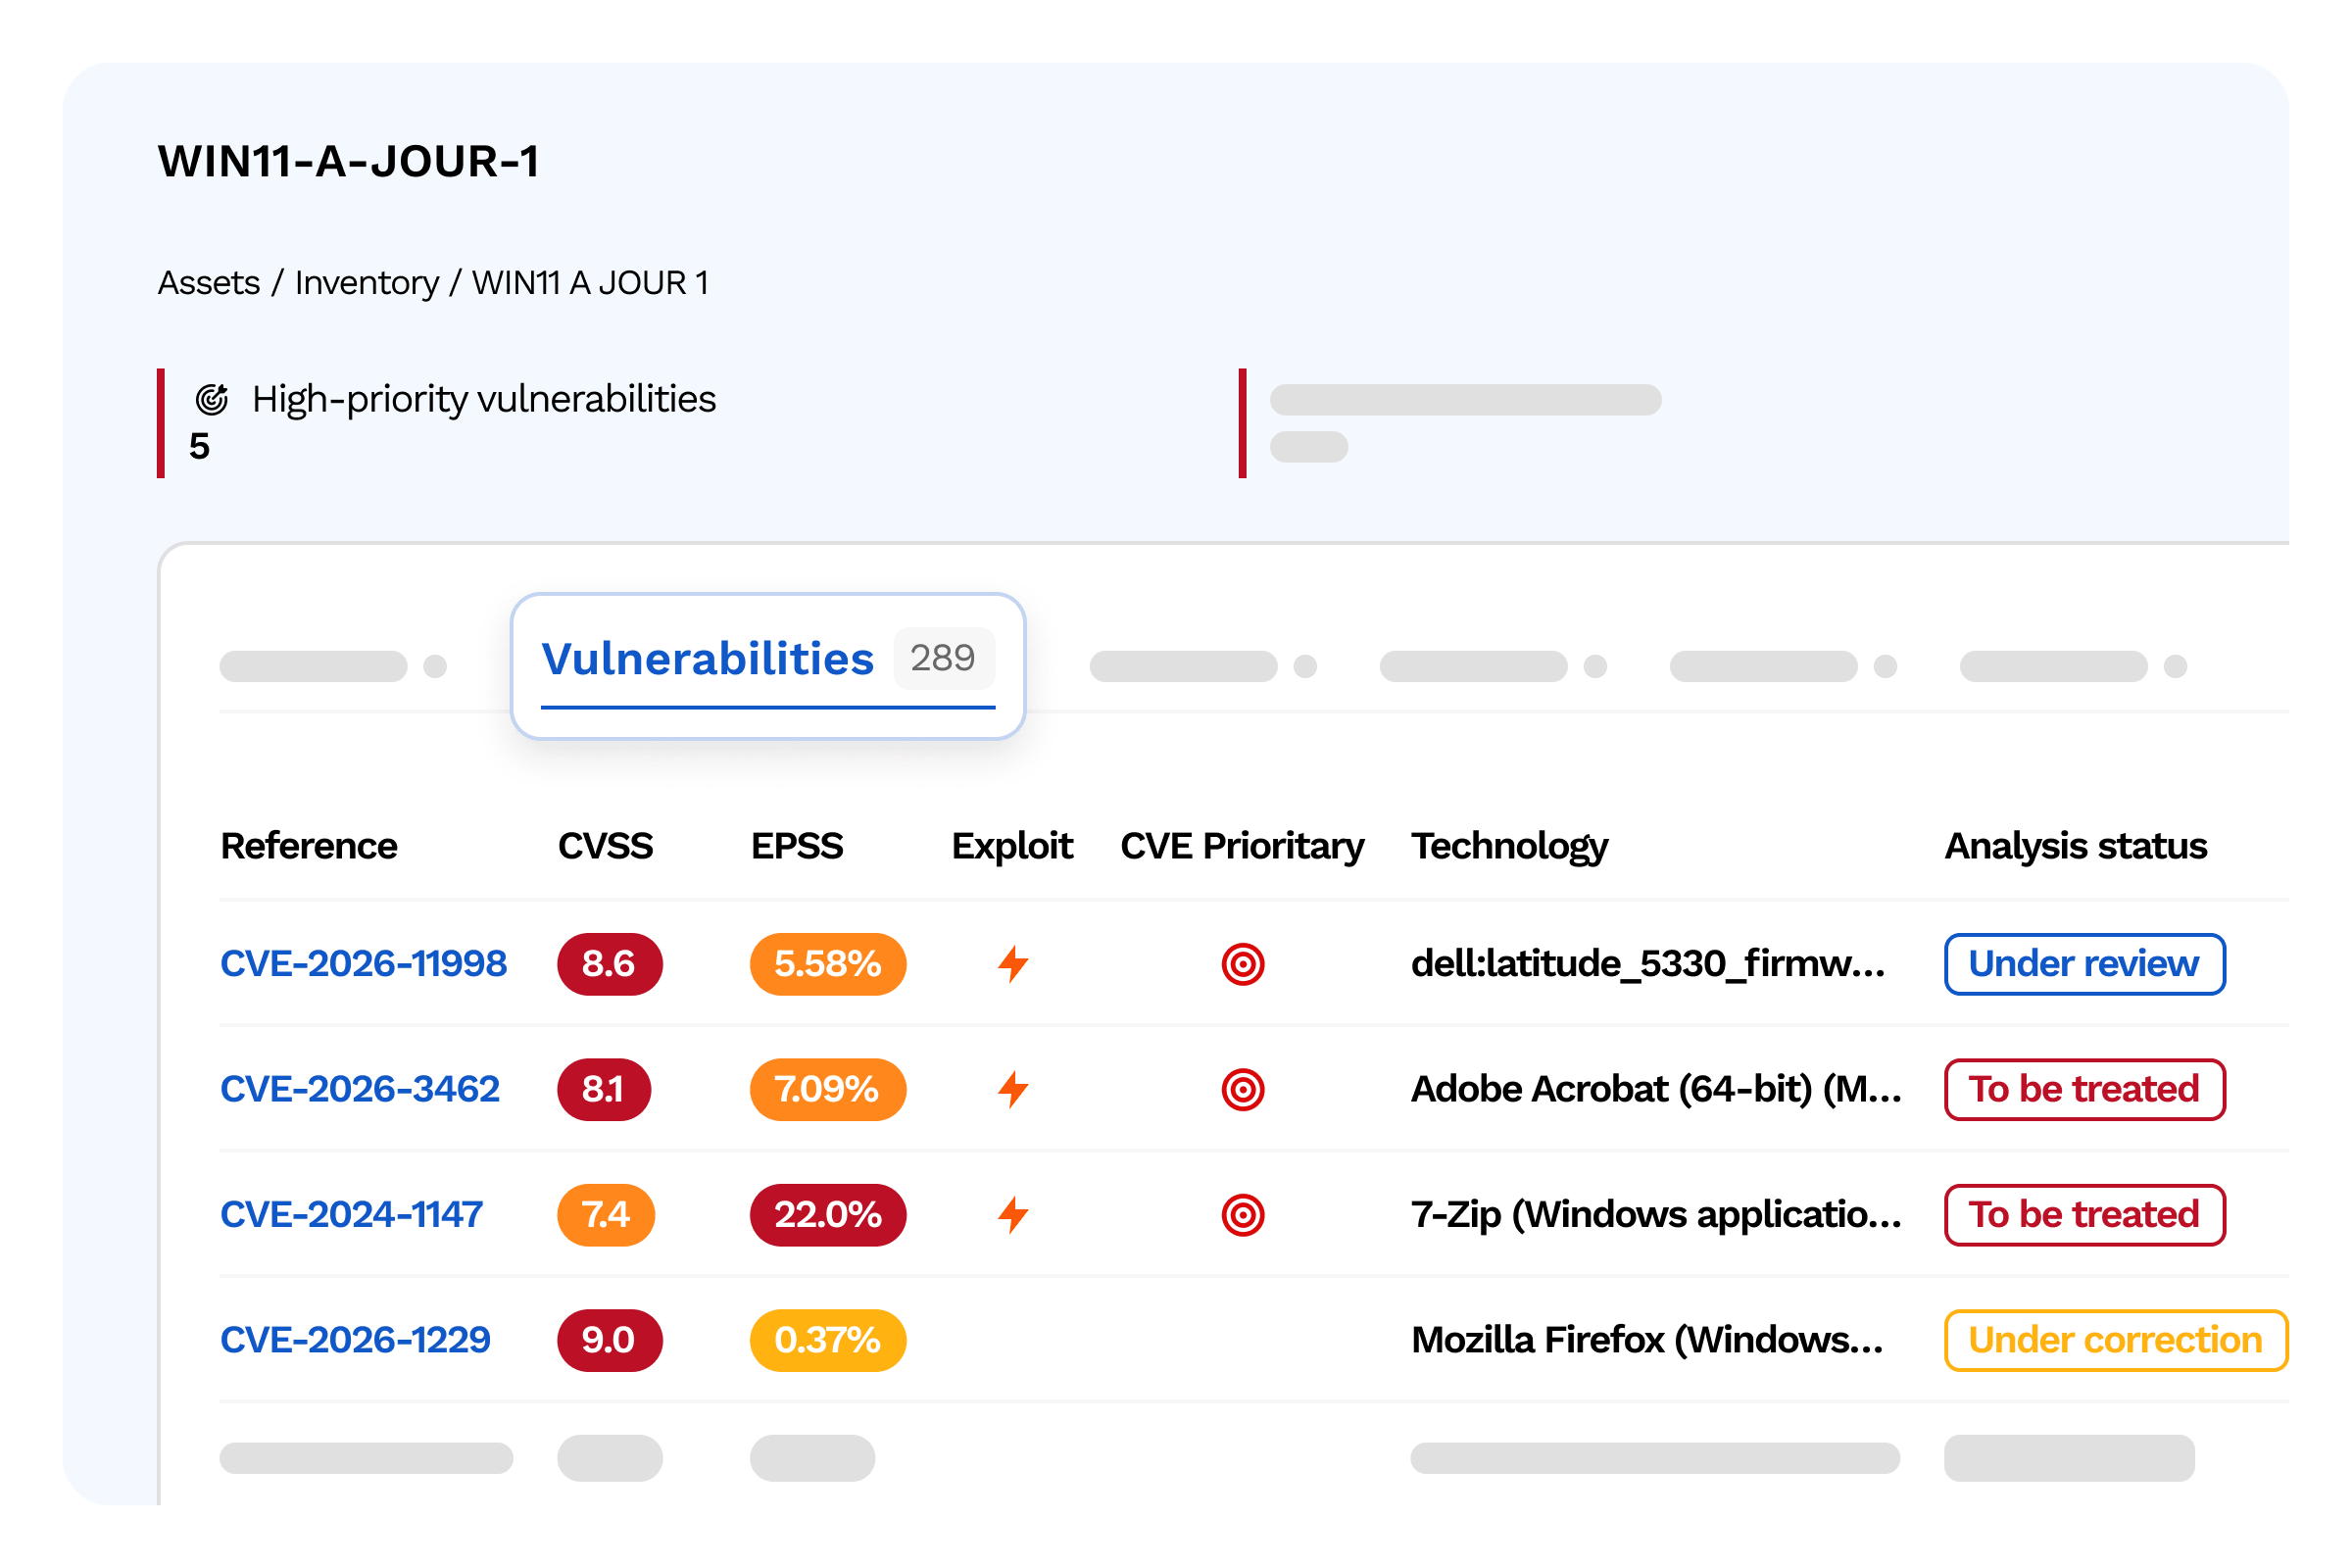Click the 8.1 CVSS score badge

(604, 1089)
